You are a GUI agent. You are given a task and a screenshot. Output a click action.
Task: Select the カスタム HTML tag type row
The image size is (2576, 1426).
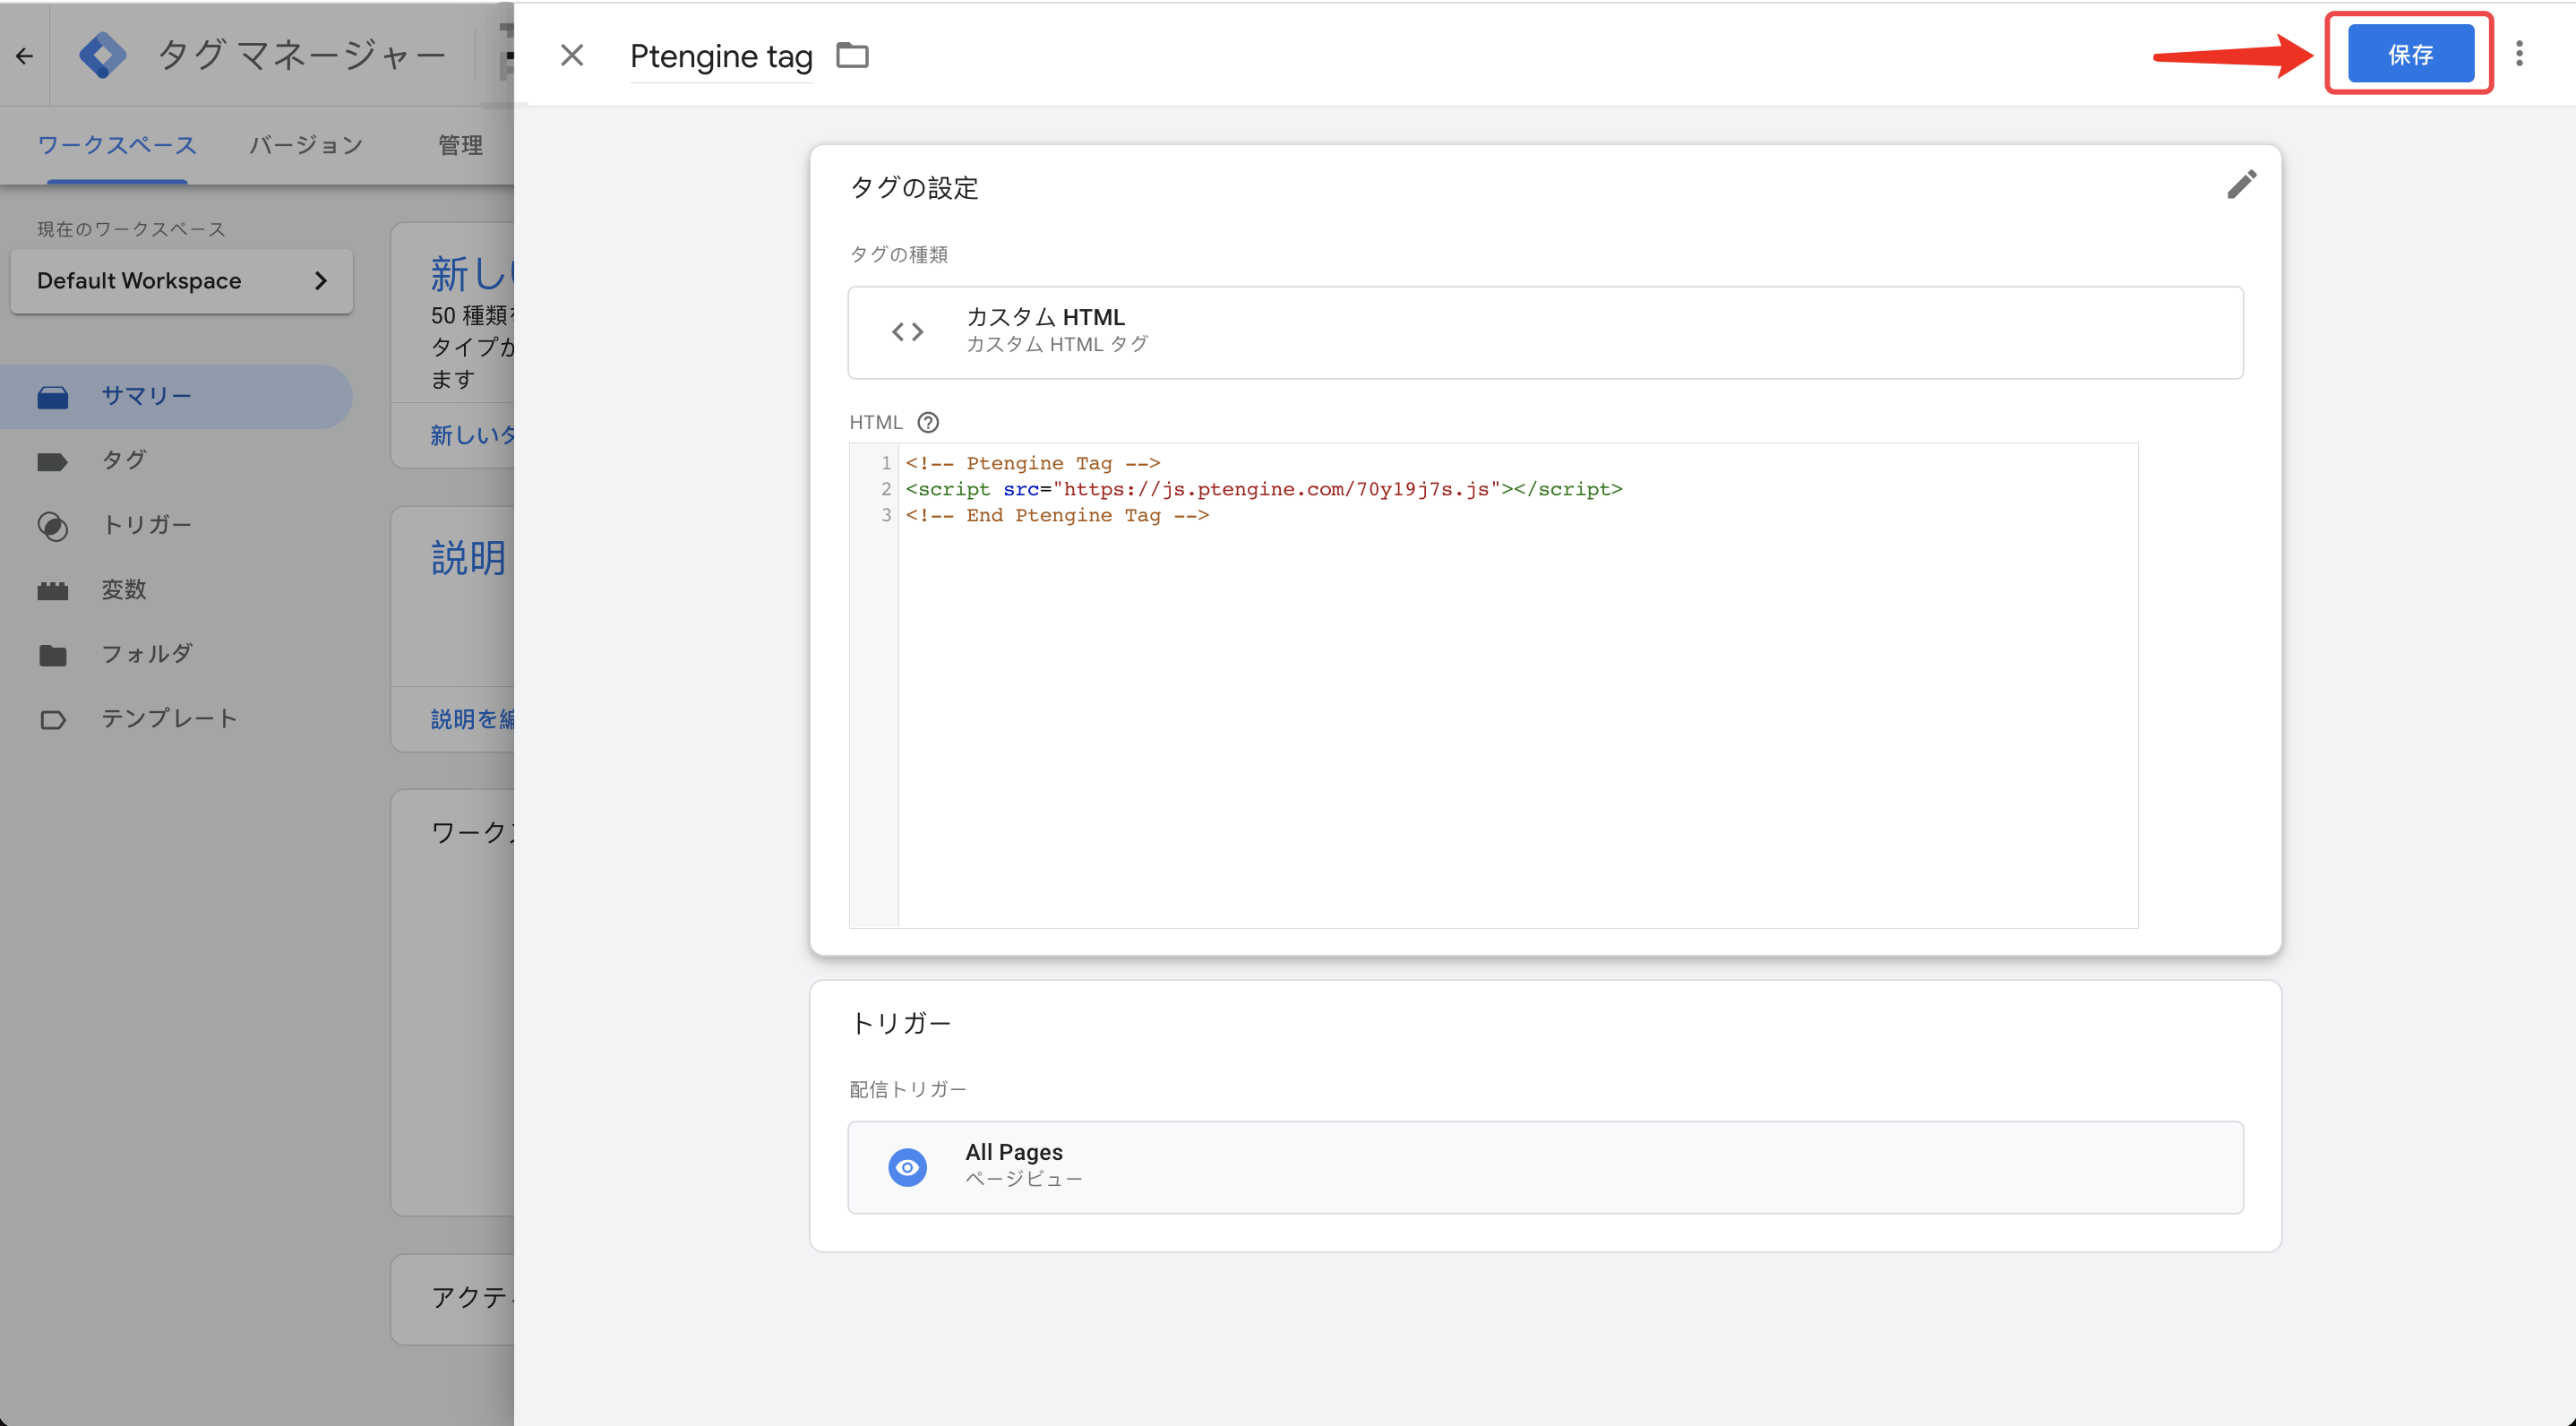click(1545, 332)
